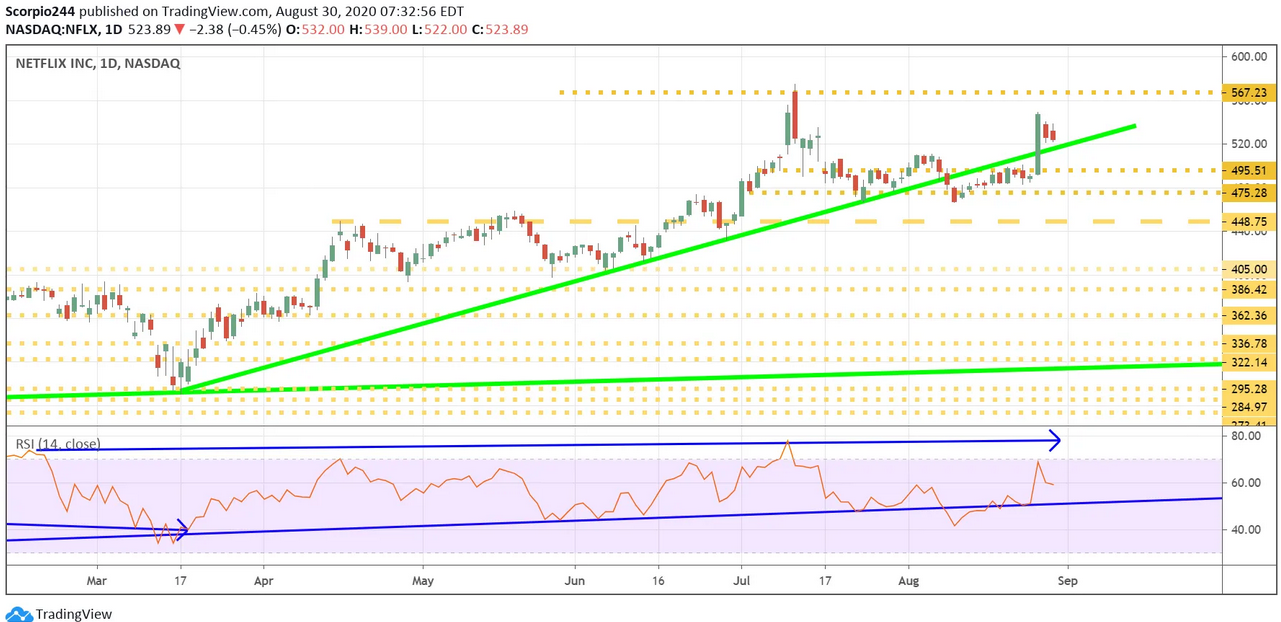Select the 284.97 price label

point(1250,406)
